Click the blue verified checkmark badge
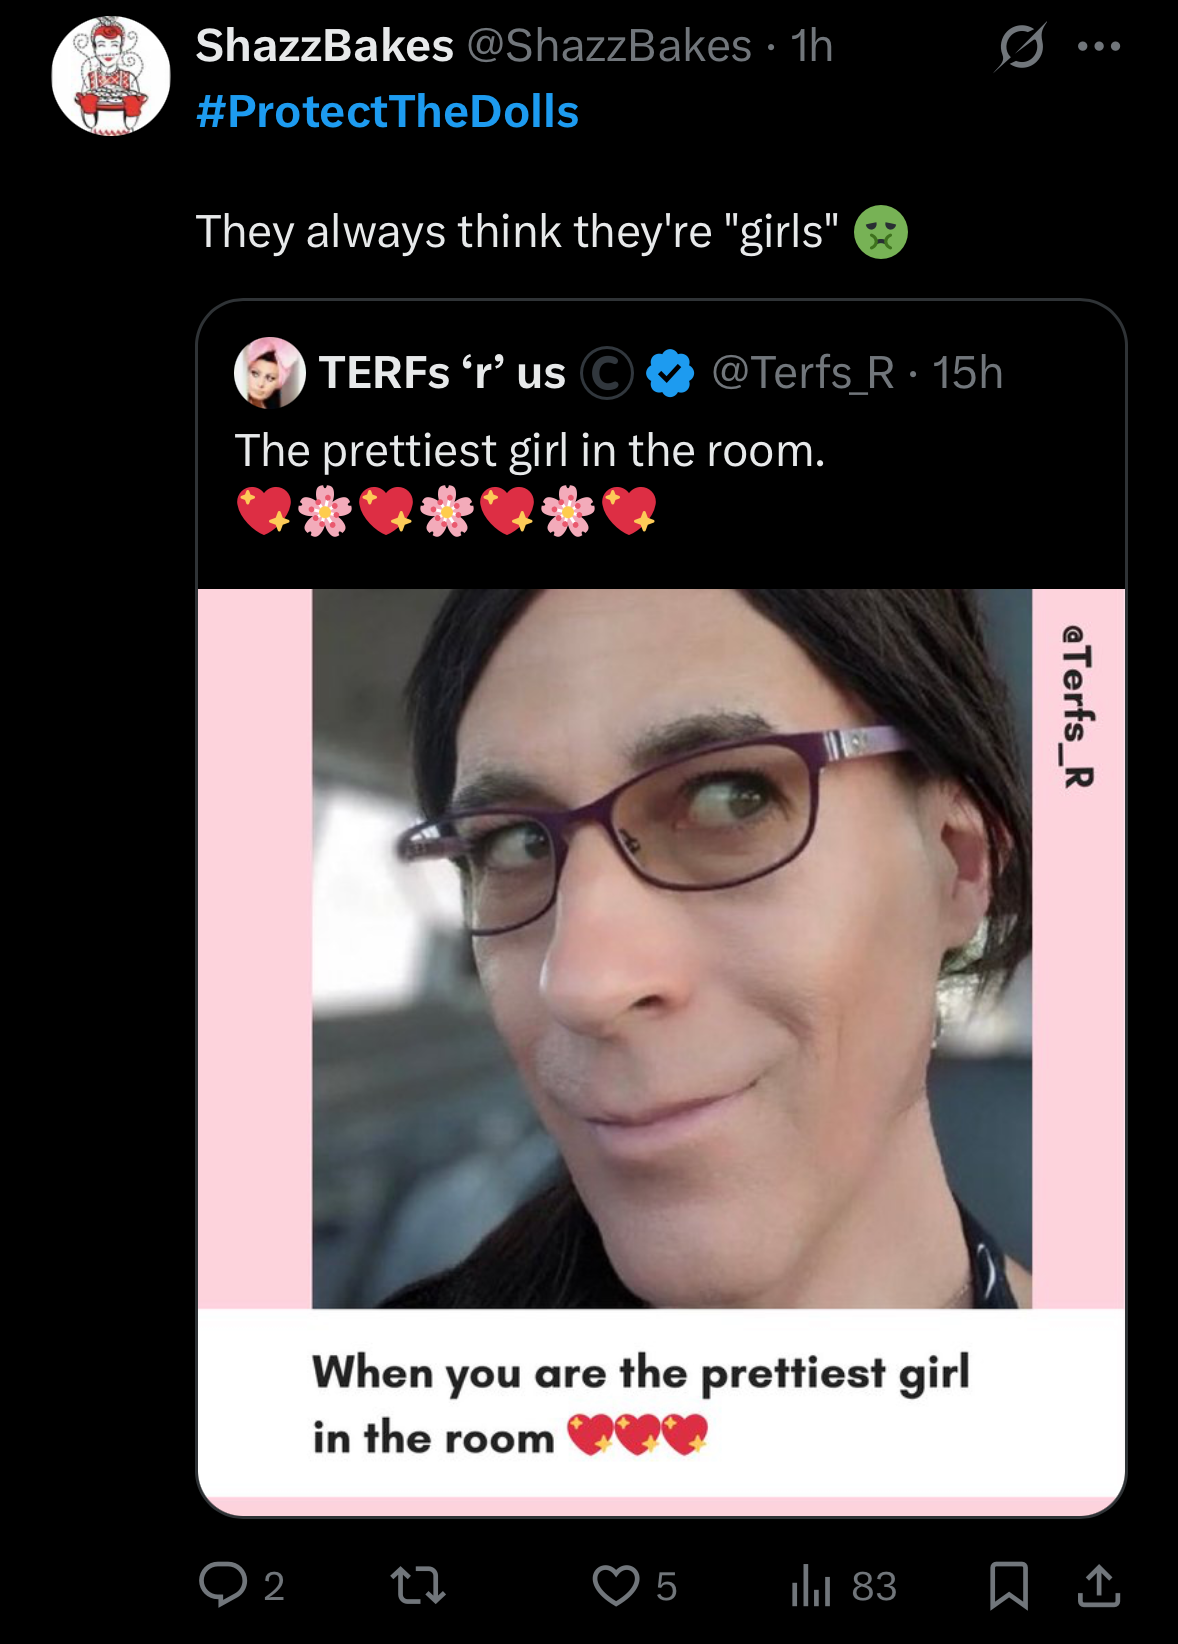Screen dimensions: 1178x1644 pyautogui.click(x=670, y=374)
